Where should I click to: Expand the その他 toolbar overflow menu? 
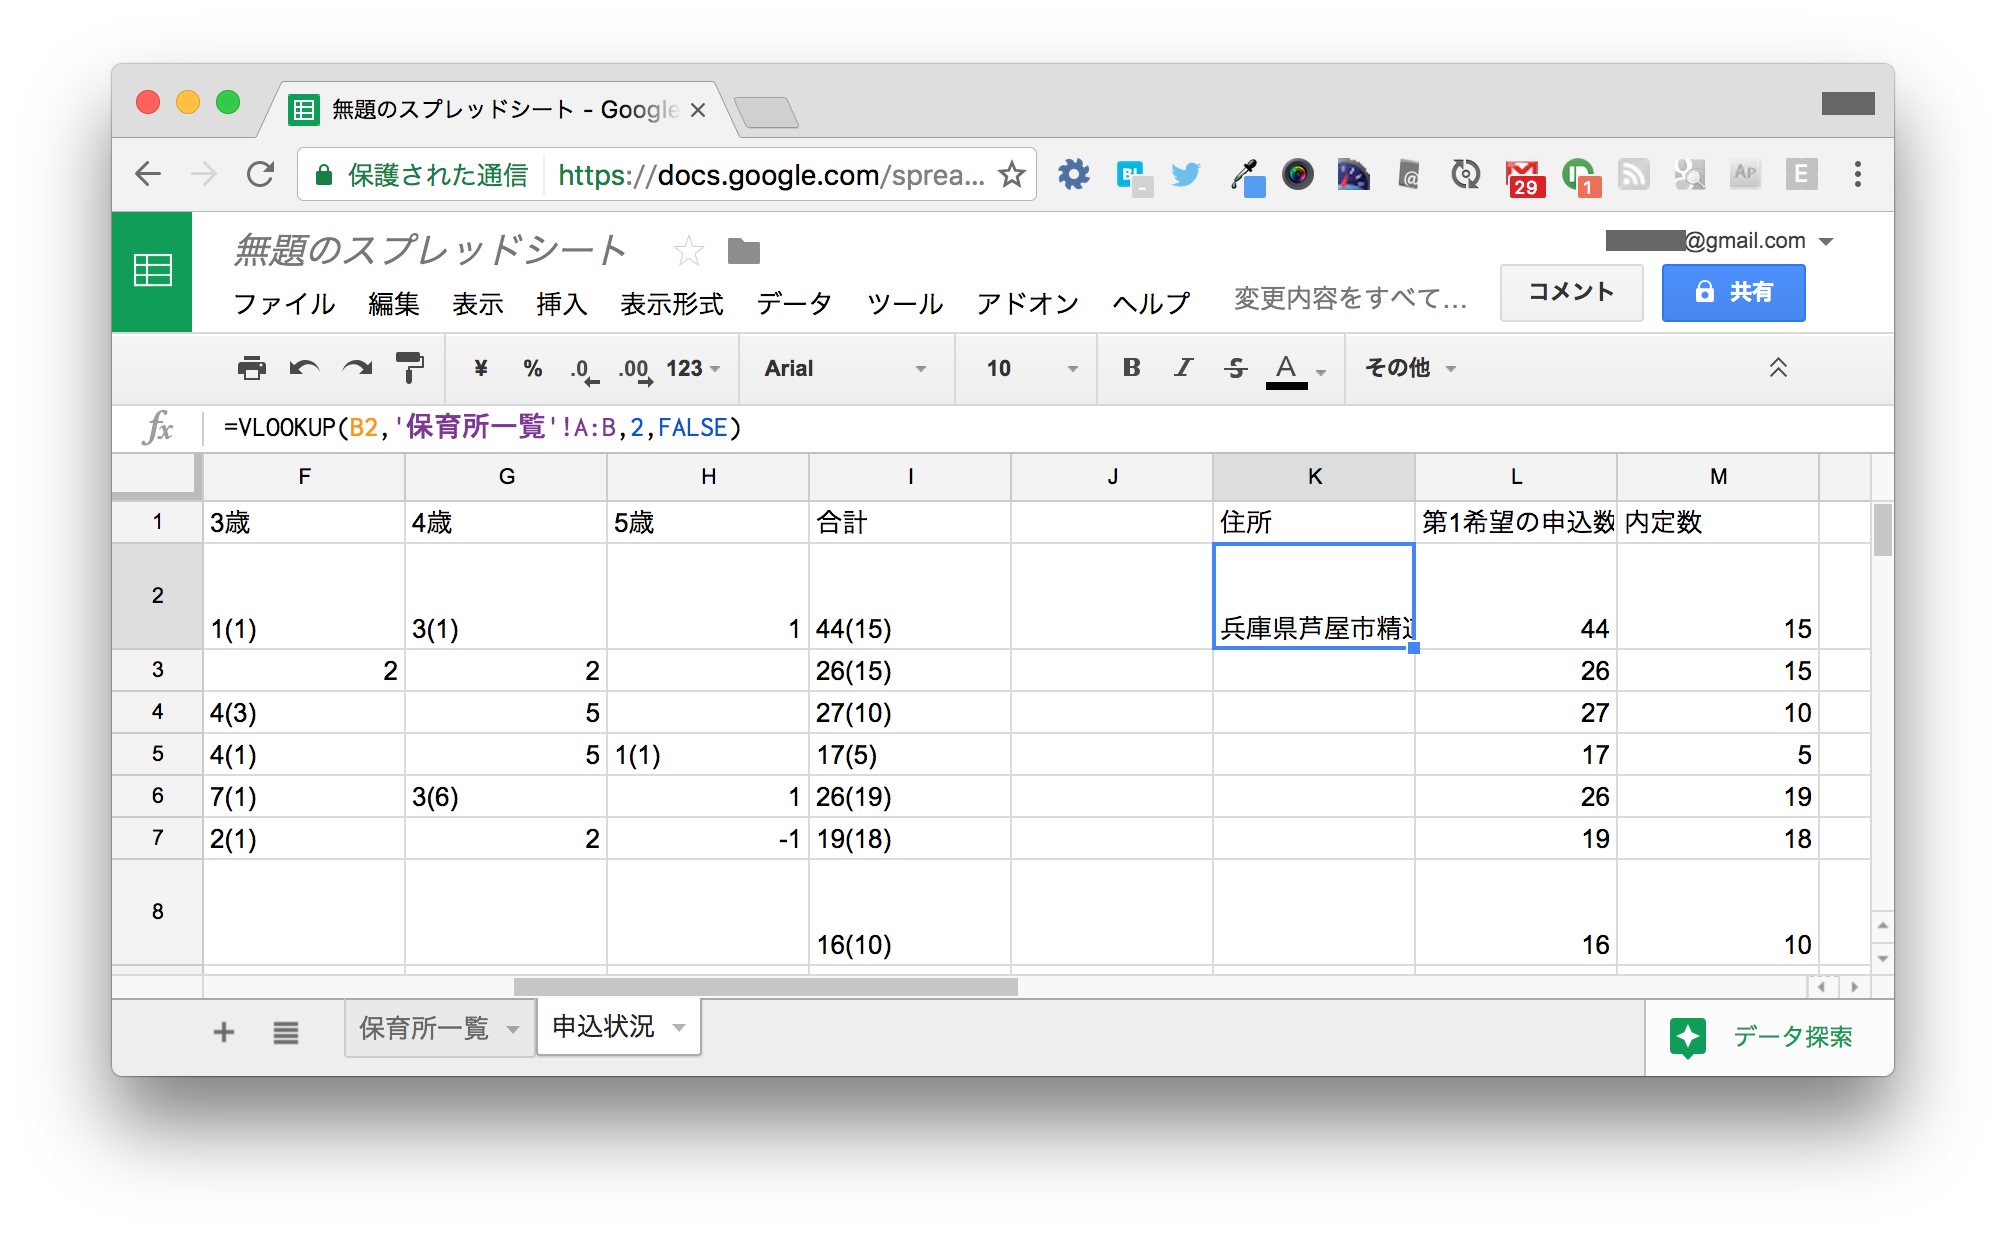point(1411,368)
